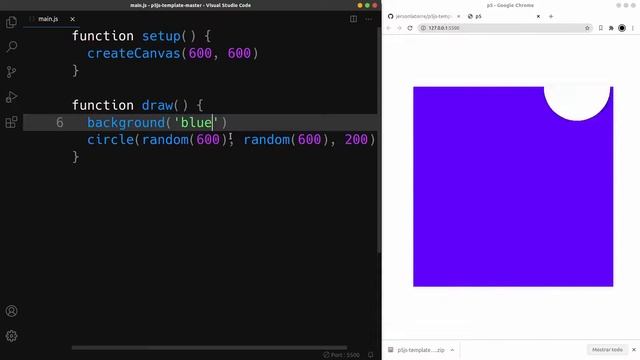Open the Manage gear settings menu
This screenshot has width=640, height=360.
[11, 336]
